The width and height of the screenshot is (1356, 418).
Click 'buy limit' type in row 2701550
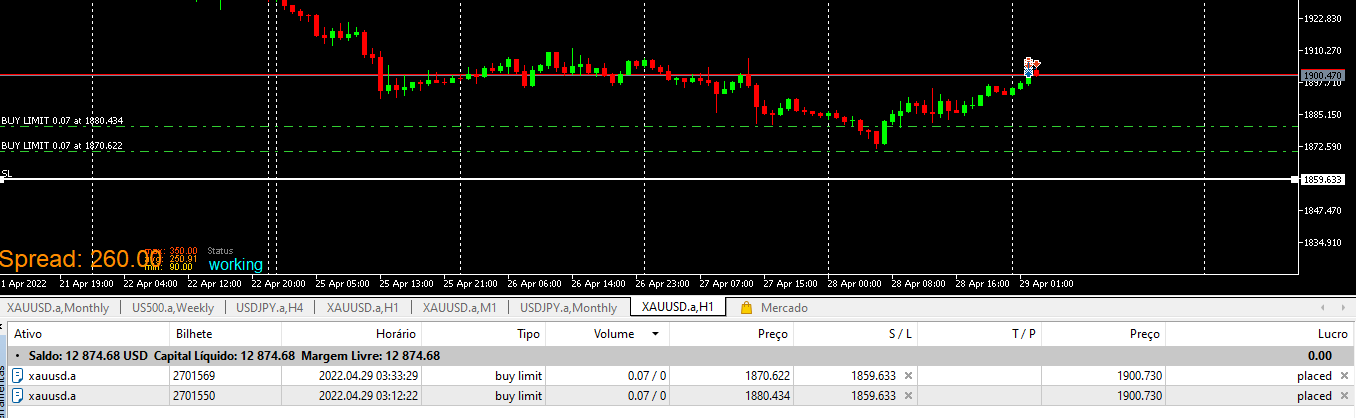click(x=518, y=396)
